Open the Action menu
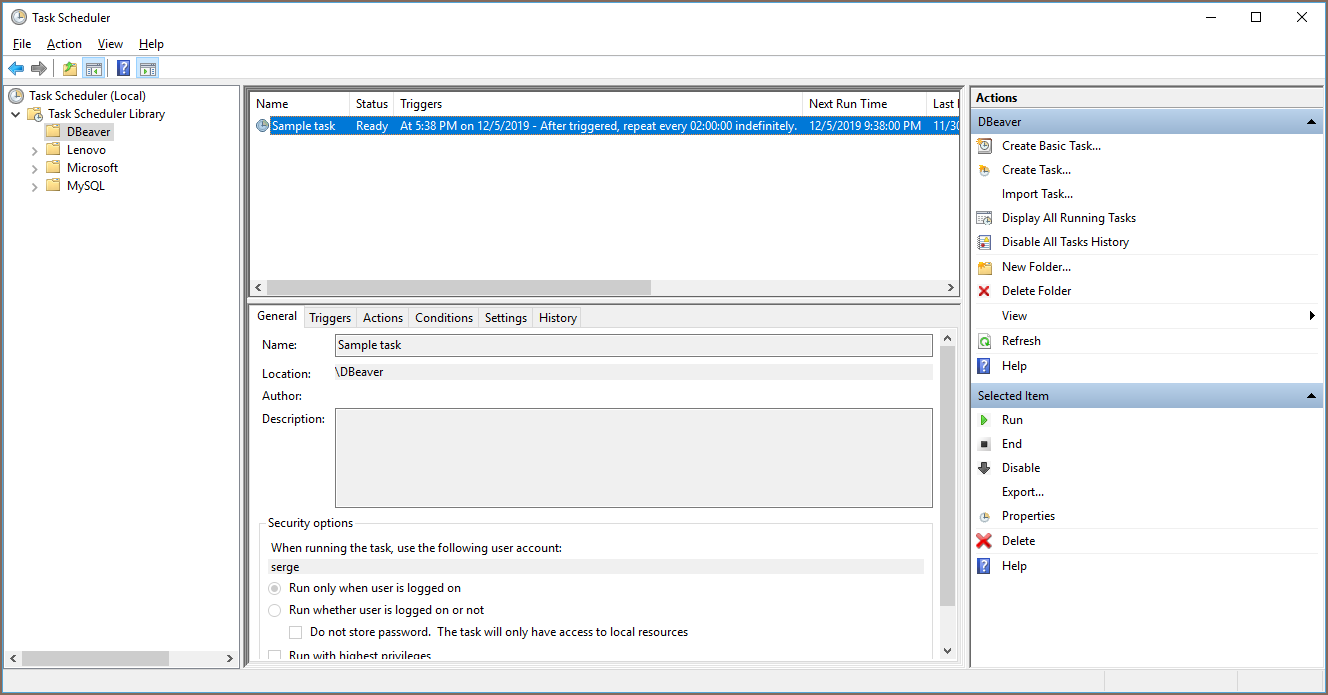 (x=64, y=44)
